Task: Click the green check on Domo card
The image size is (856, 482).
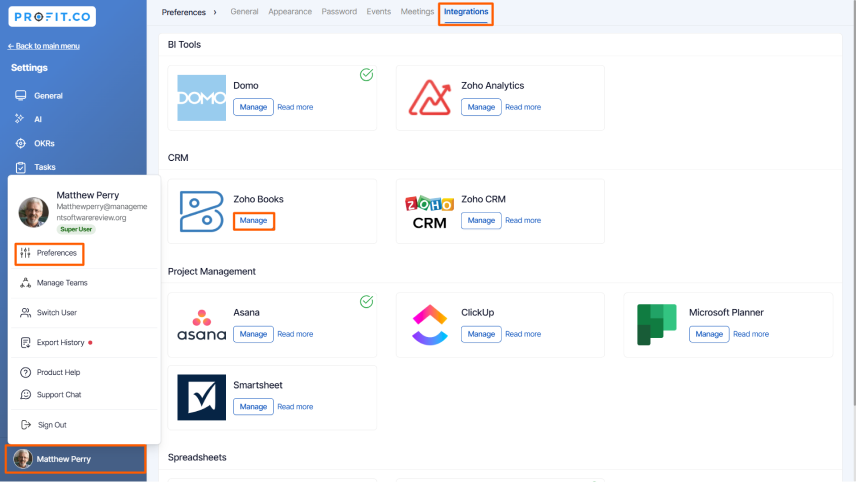Action: 366,75
